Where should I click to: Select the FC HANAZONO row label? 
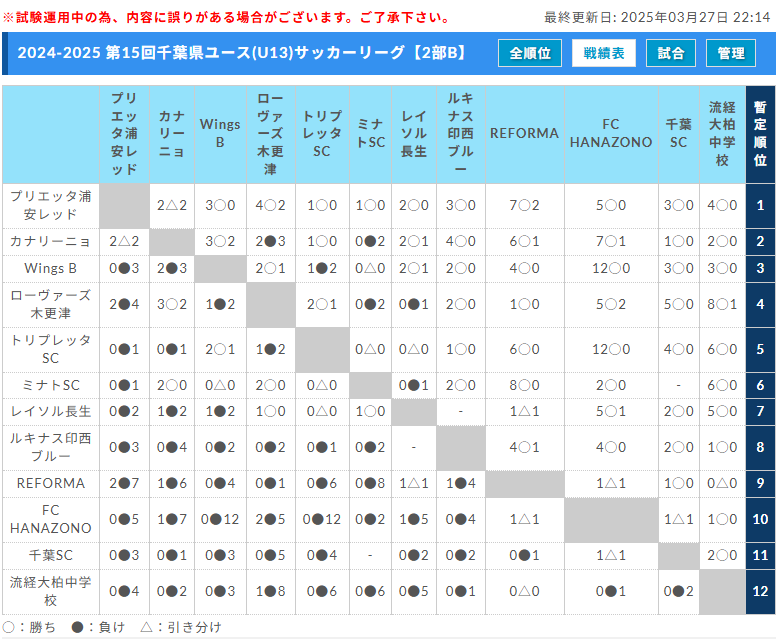(x=51, y=519)
